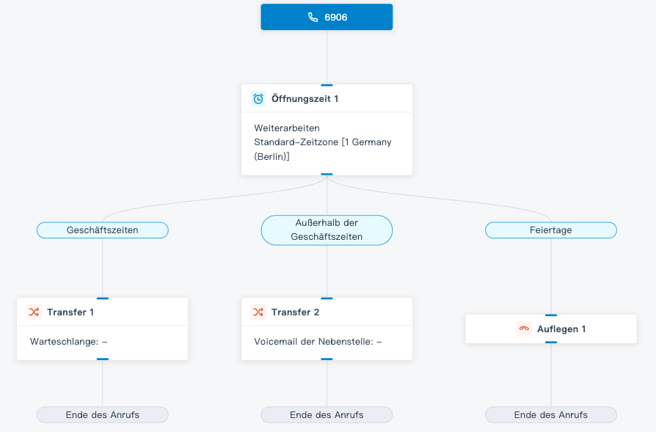656x432 pixels.
Task: Click the red hang-up icon of Auflegen 1
Action: click(523, 329)
